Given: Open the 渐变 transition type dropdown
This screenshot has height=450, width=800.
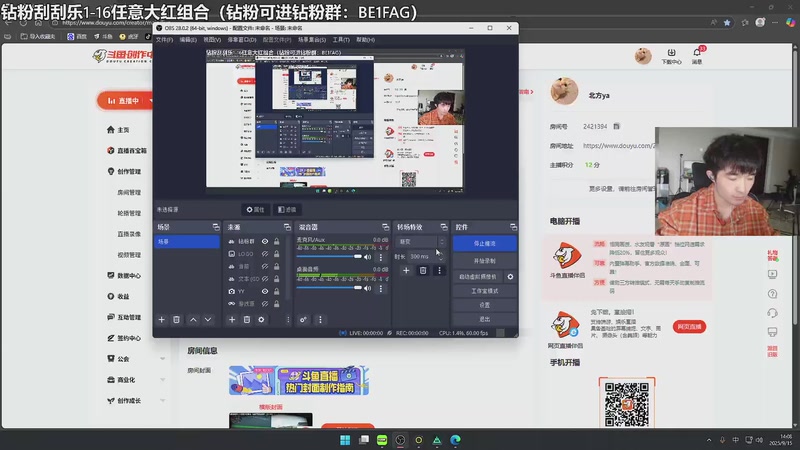Looking at the screenshot, I should tap(421, 242).
